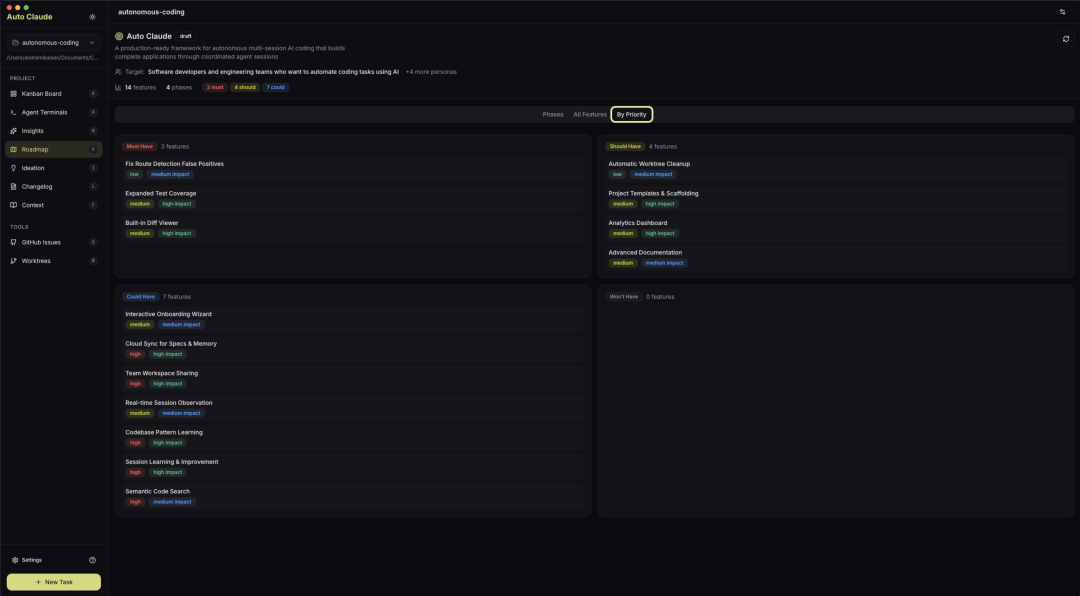
Task: Click the New Task button
Action: (54, 582)
